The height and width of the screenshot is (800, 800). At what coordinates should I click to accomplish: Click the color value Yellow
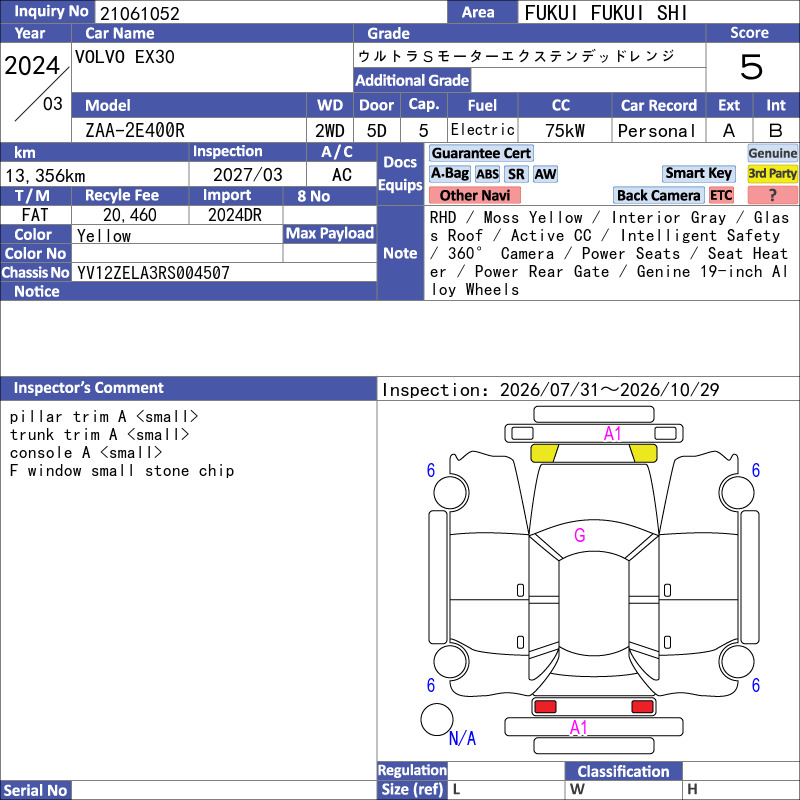(x=104, y=235)
